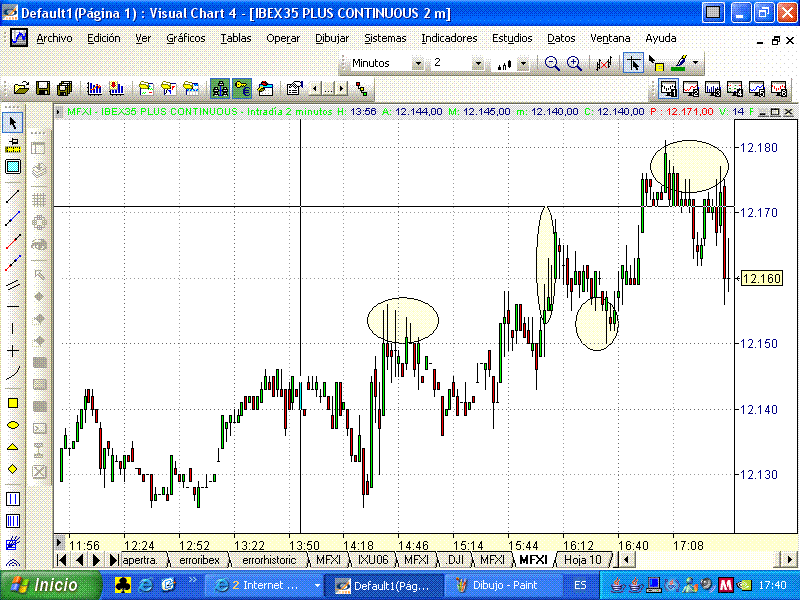This screenshot has width=800, height=600.
Task: Select the curve arc tool
Action: coord(13,373)
